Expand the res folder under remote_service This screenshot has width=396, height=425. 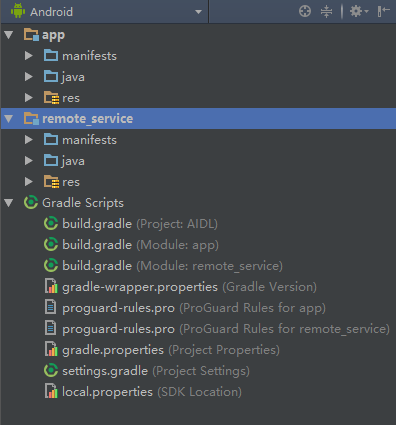29,182
